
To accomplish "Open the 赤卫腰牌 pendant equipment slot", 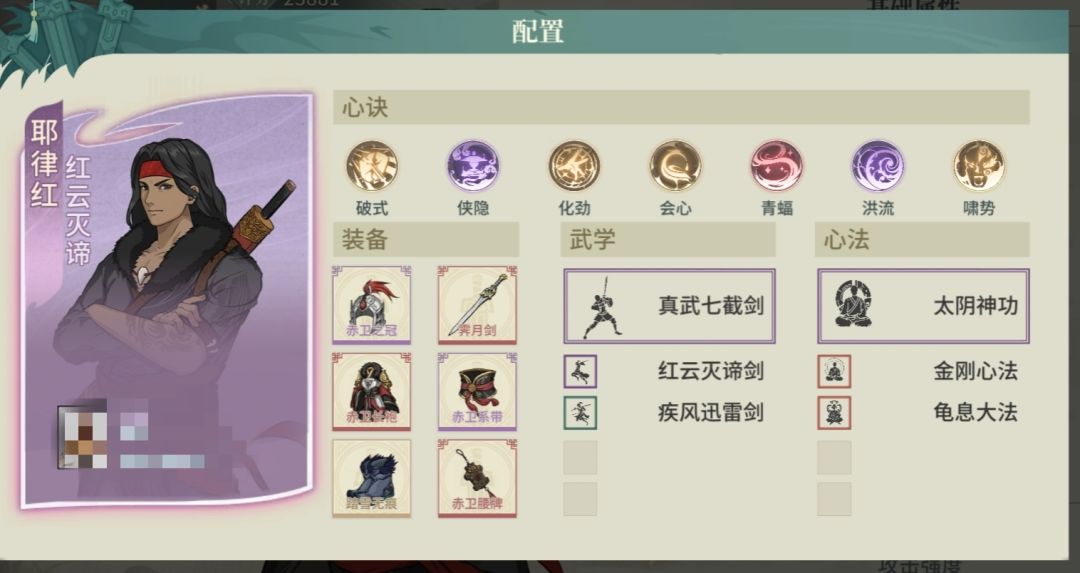I will coord(477,479).
